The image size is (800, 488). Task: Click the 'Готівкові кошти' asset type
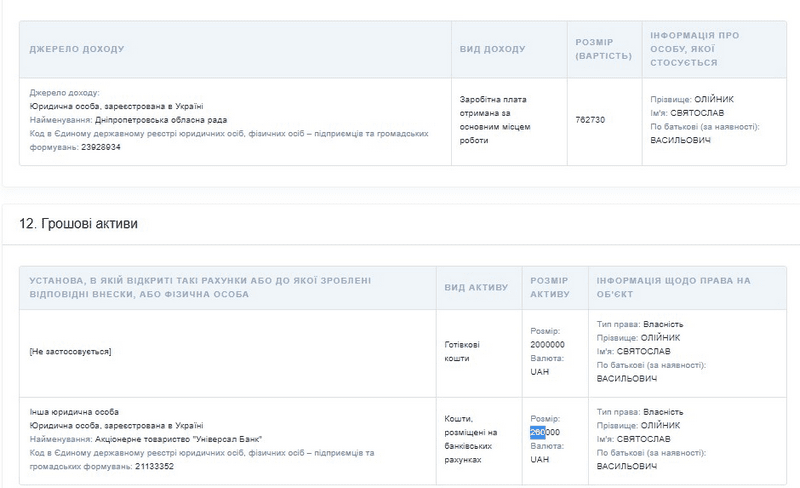462,352
